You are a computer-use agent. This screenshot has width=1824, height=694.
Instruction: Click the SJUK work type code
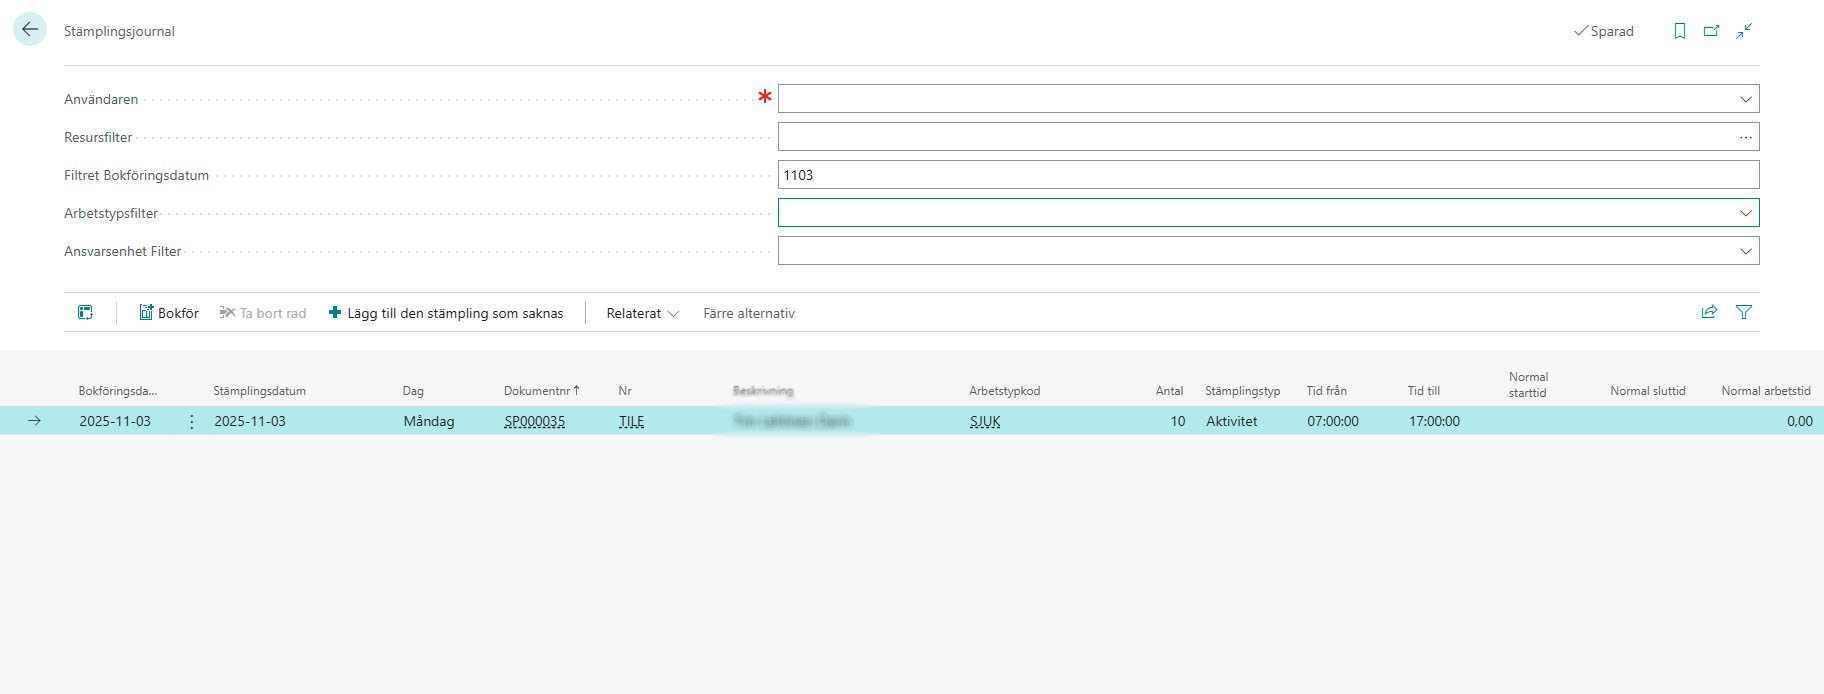985,421
